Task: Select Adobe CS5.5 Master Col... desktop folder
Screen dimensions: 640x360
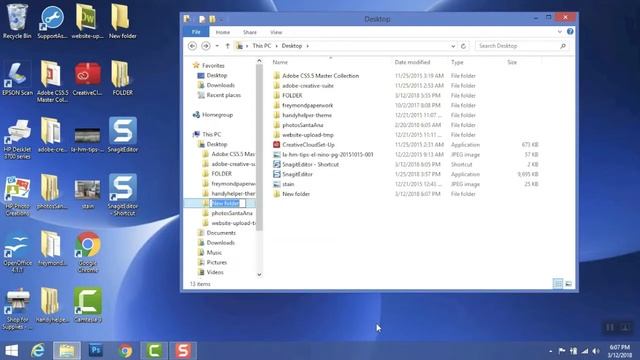Action: tap(52, 81)
